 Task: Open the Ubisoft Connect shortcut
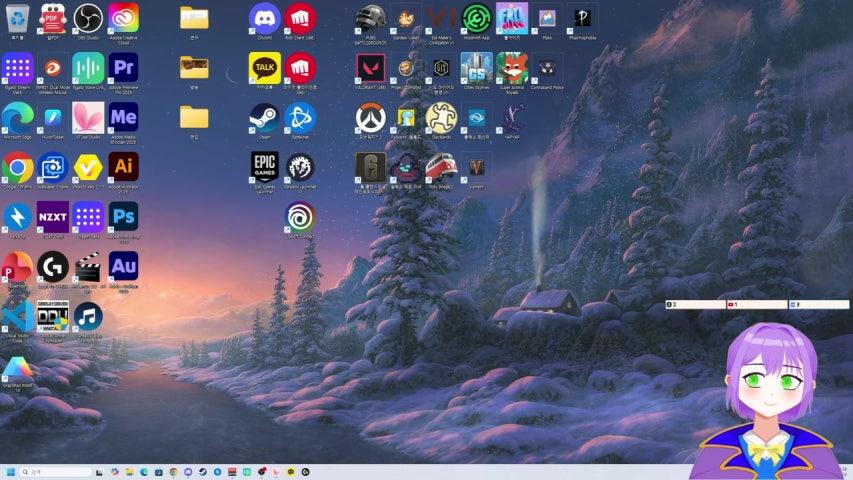point(299,216)
